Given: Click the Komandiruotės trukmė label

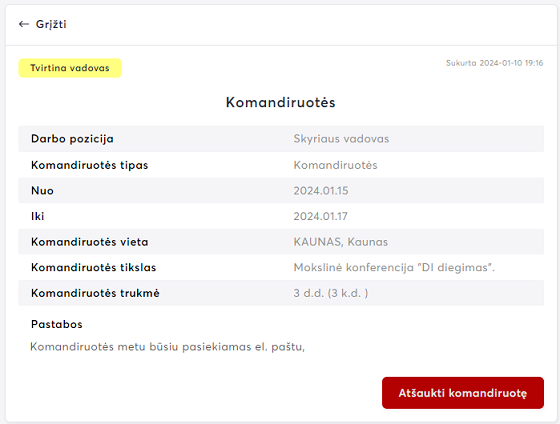Looking at the screenshot, I should coord(95,293).
